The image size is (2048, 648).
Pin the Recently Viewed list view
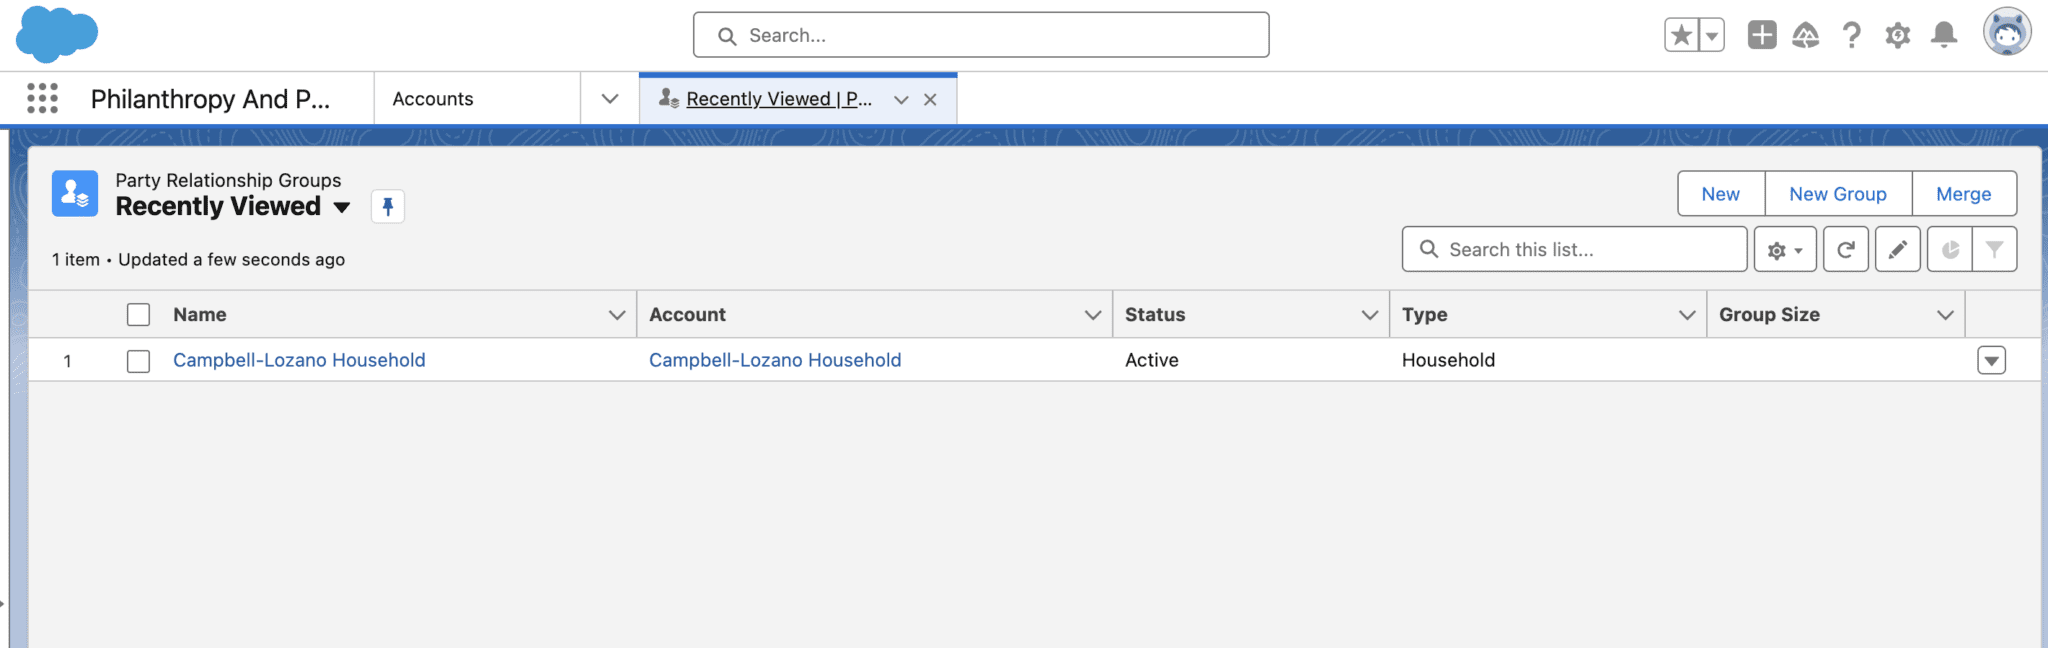click(x=388, y=207)
